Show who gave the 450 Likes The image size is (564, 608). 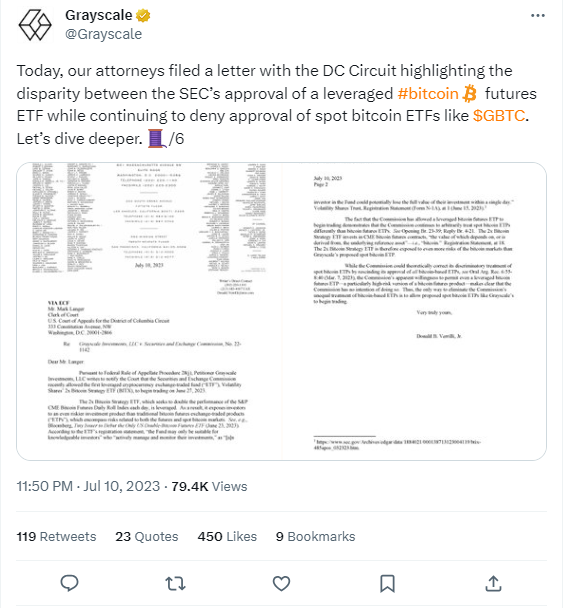(x=227, y=536)
